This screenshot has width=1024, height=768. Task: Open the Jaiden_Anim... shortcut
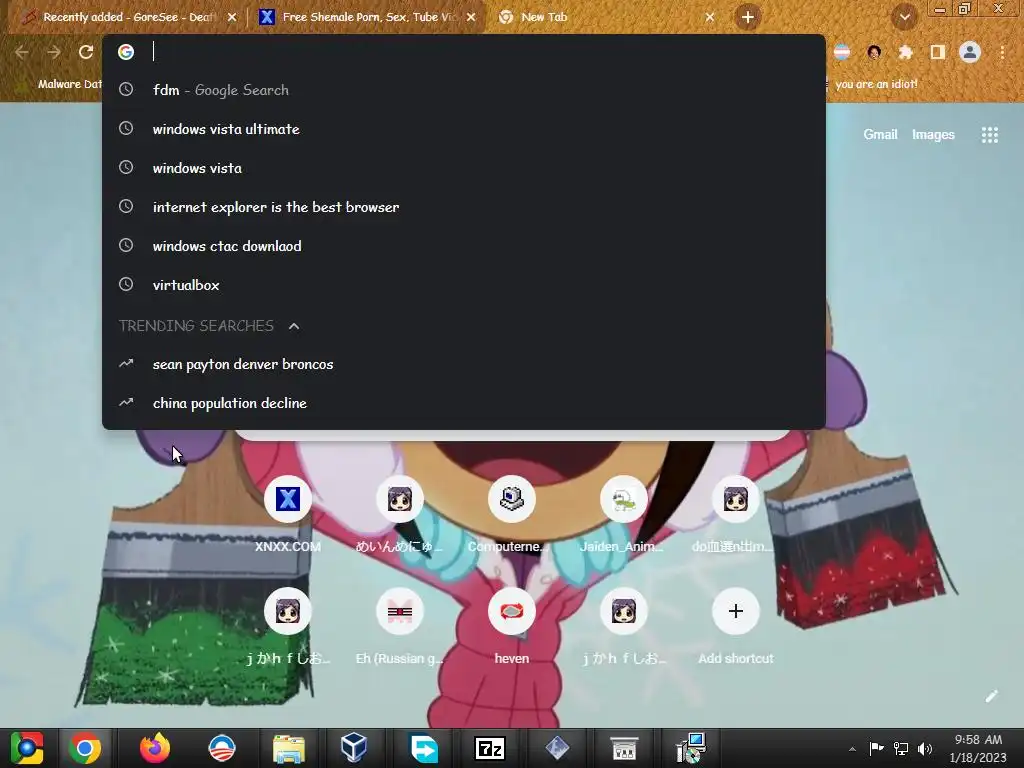623,513
